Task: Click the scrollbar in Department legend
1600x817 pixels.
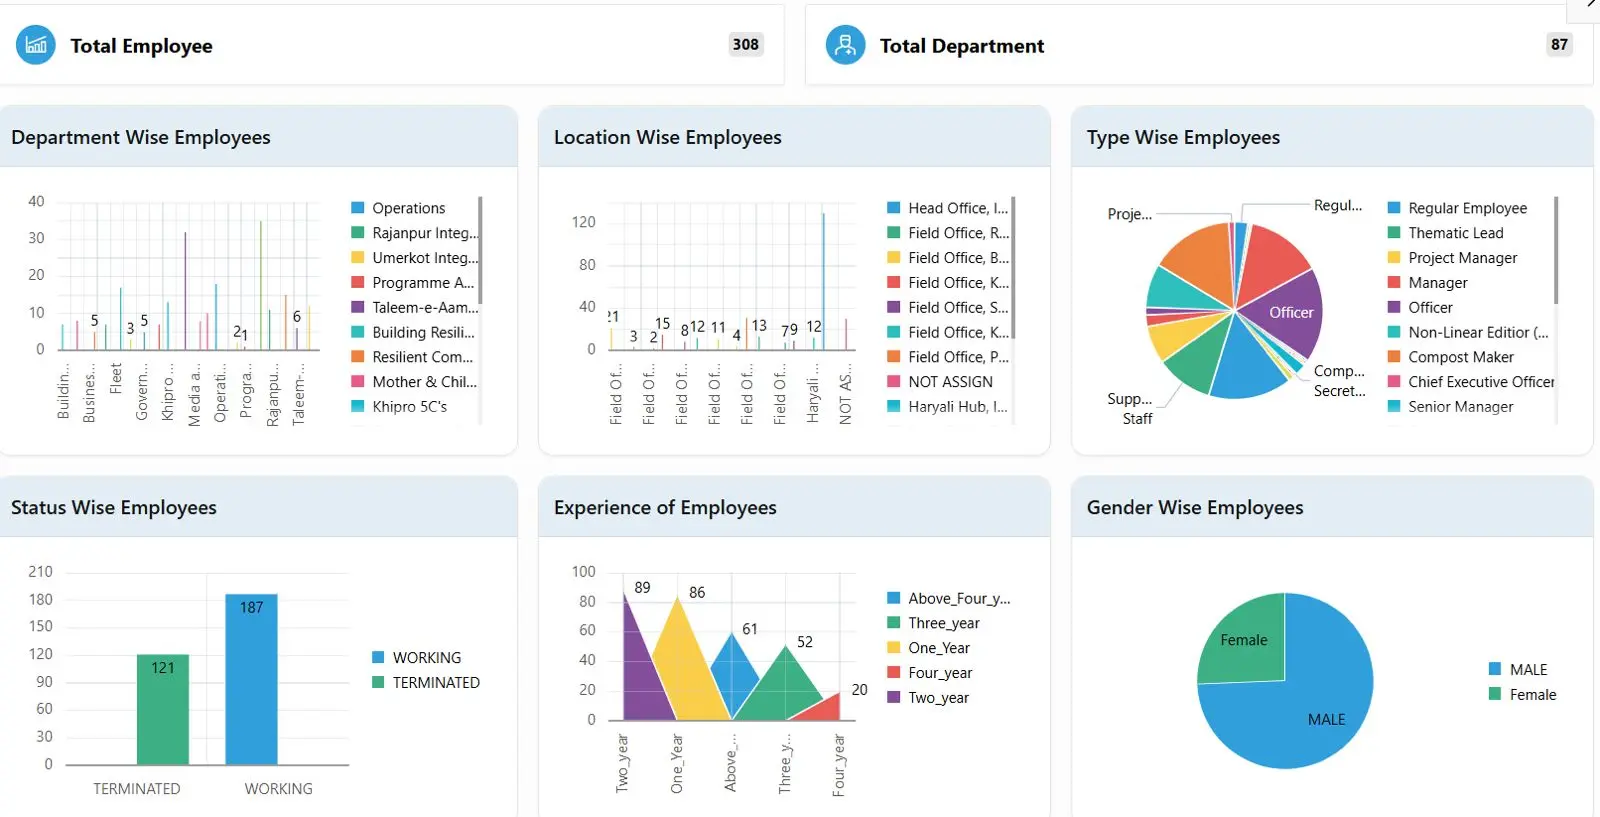Action: (x=481, y=250)
